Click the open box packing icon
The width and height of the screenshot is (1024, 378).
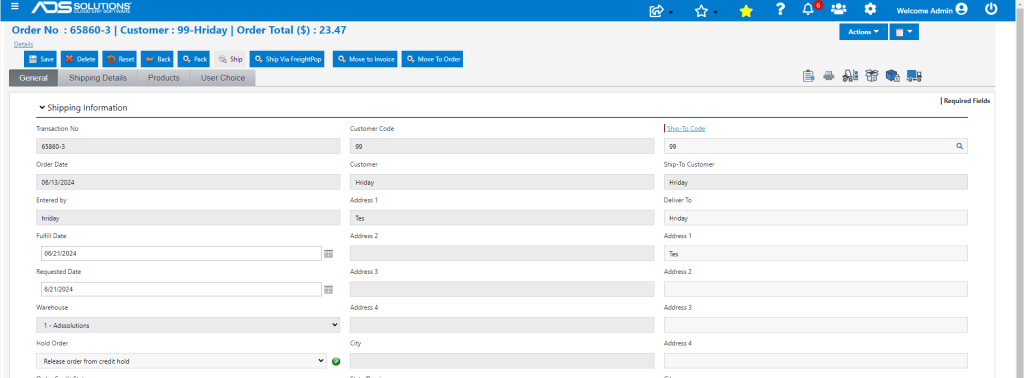click(x=872, y=76)
